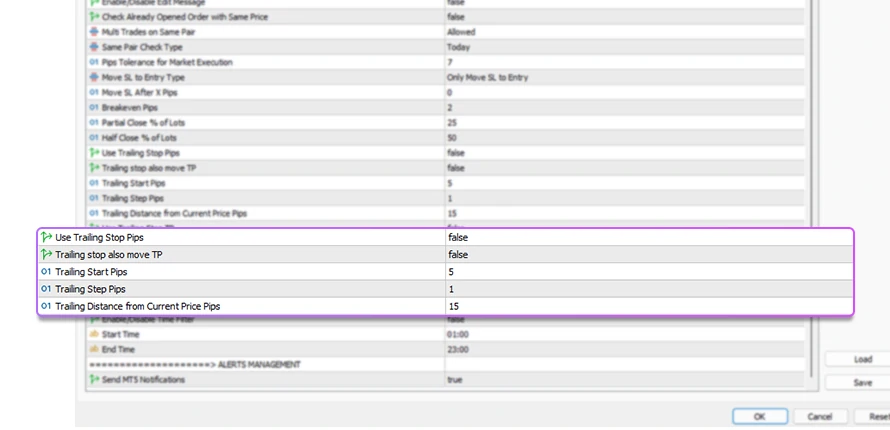Image resolution: width=890 pixels, height=430 pixels.
Task: Click the enum icon next to Multi Trades on Same Pair
Action: click(x=94, y=32)
